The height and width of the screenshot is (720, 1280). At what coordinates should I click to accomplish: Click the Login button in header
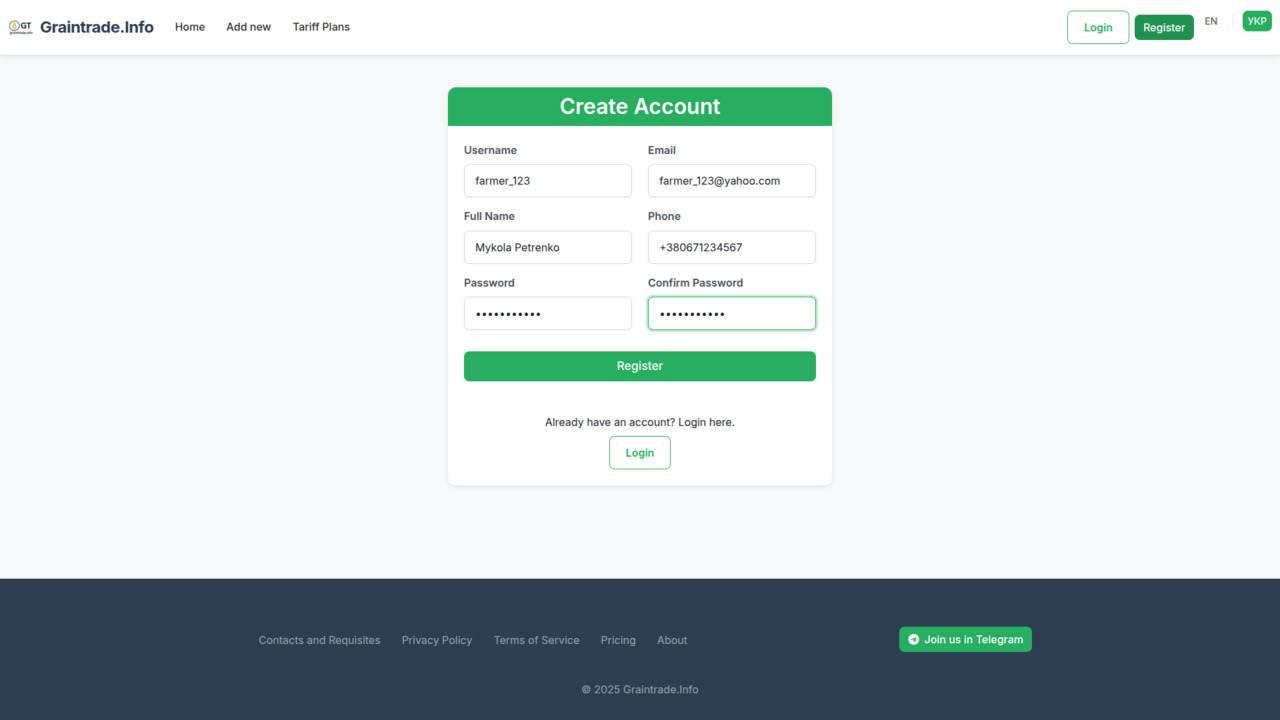pos(1098,27)
